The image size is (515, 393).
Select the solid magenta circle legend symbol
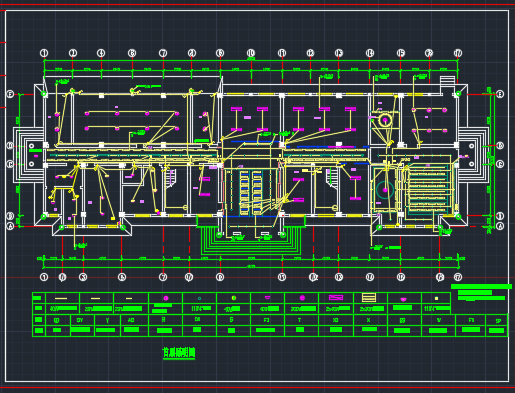(x=302, y=298)
